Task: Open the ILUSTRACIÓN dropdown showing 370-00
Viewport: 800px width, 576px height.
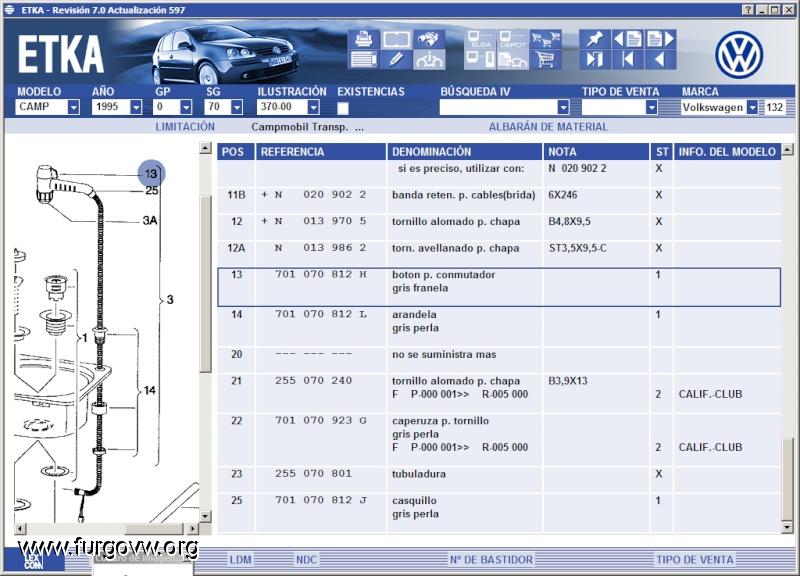Action: click(314, 107)
